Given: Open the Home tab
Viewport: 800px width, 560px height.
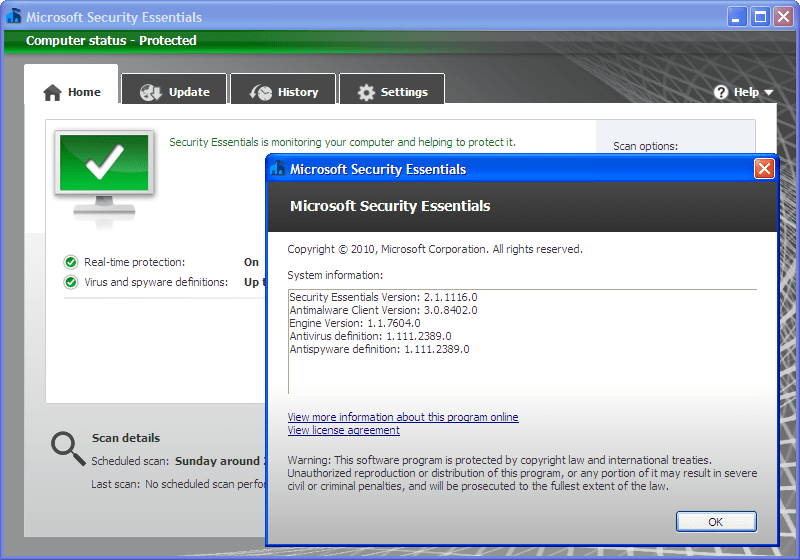Looking at the screenshot, I should pos(71,85).
